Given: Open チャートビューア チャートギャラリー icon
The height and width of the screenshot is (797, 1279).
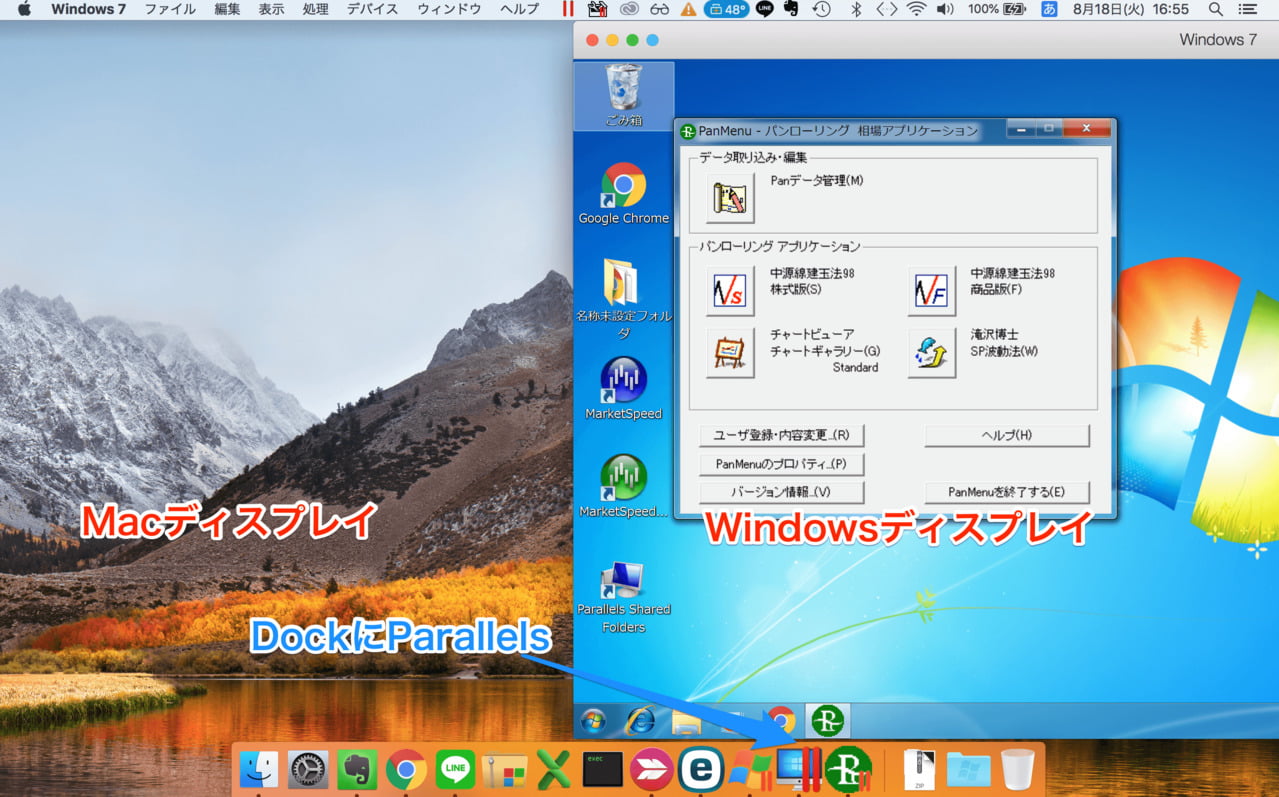Looking at the screenshot, I should 729,353.
